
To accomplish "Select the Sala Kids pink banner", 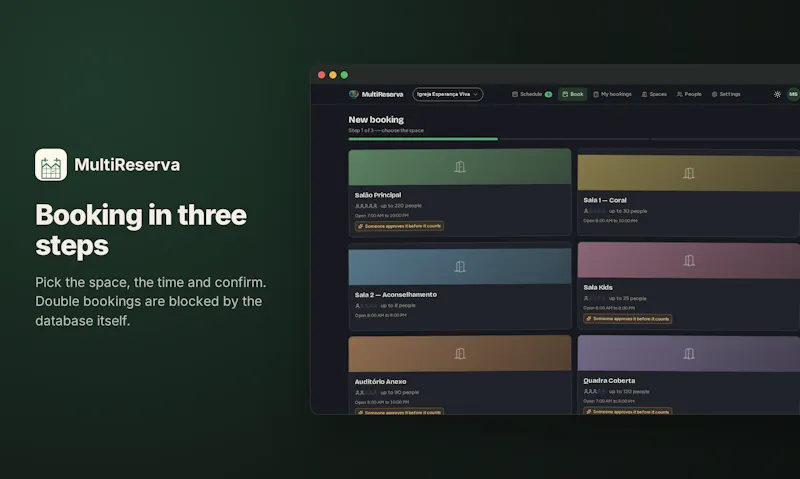I will point(689,260).
